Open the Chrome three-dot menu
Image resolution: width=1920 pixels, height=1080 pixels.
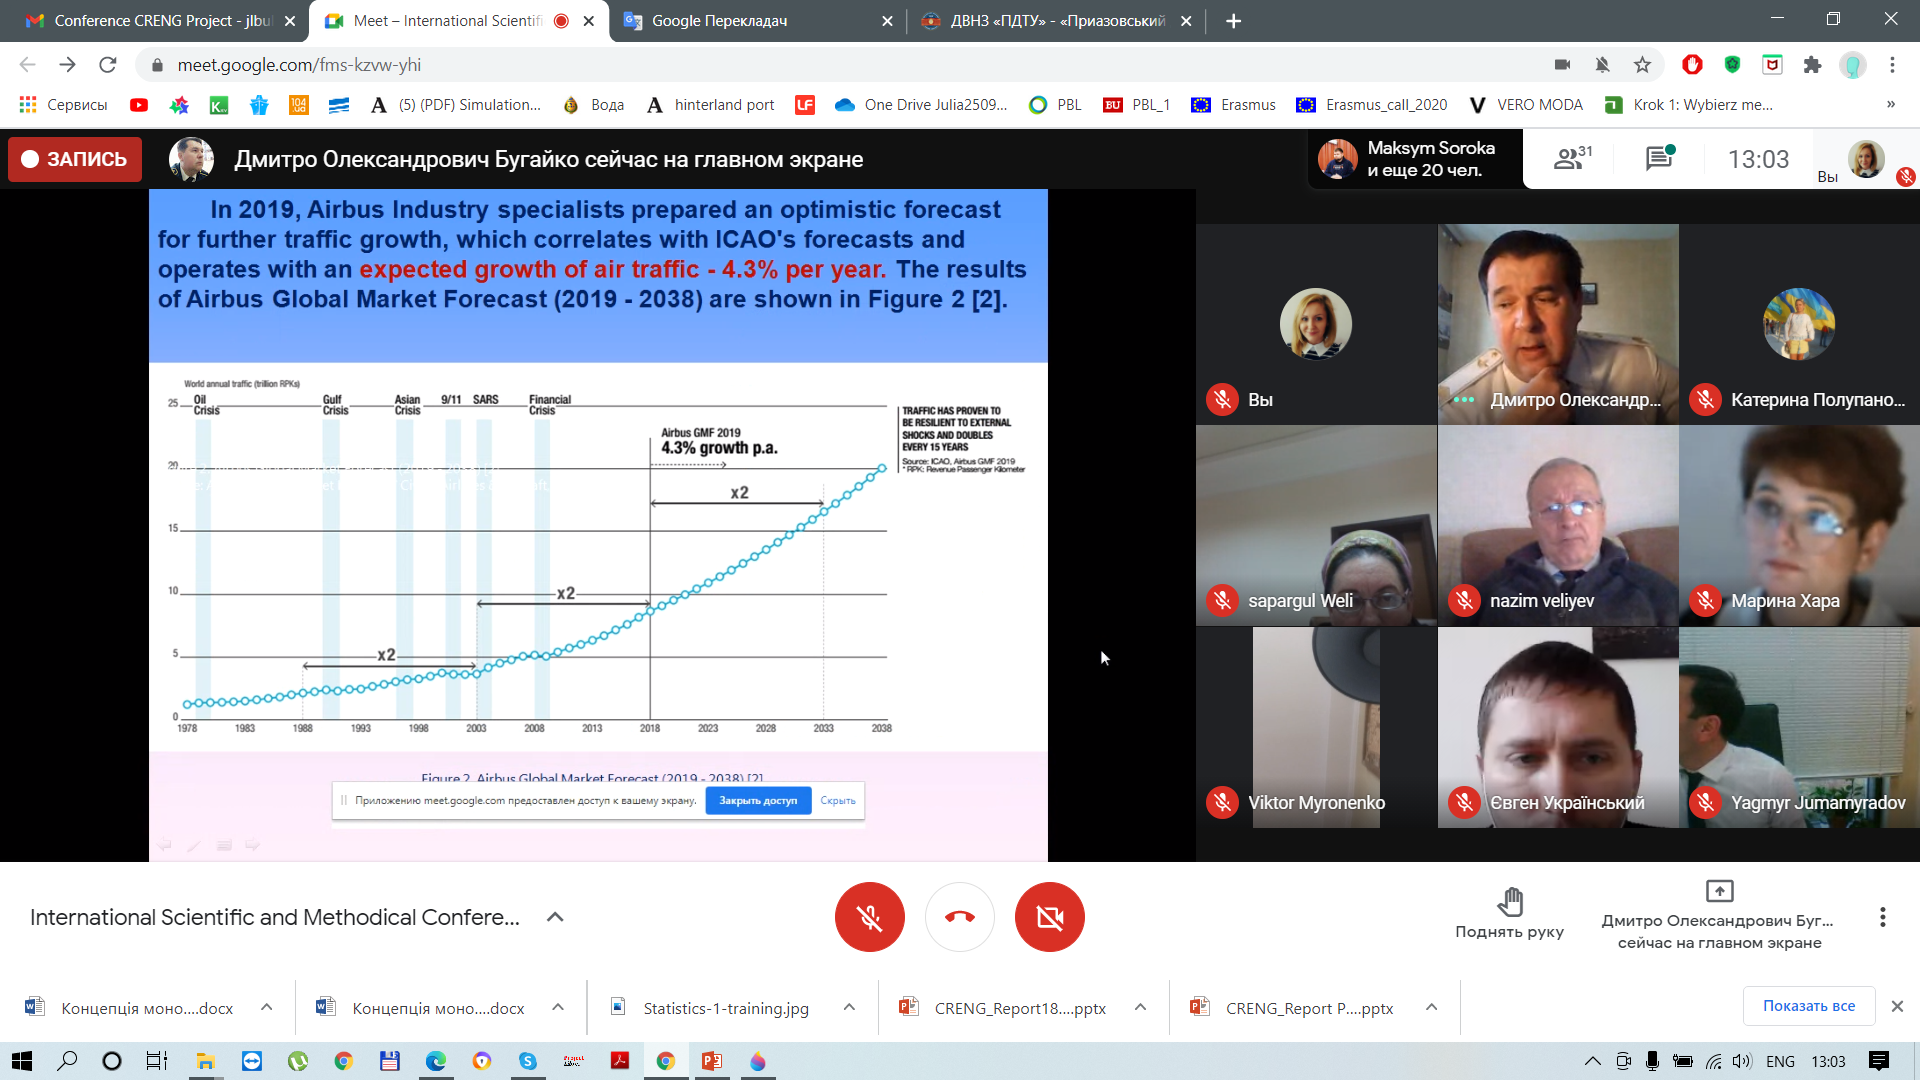coord(1892,65)
